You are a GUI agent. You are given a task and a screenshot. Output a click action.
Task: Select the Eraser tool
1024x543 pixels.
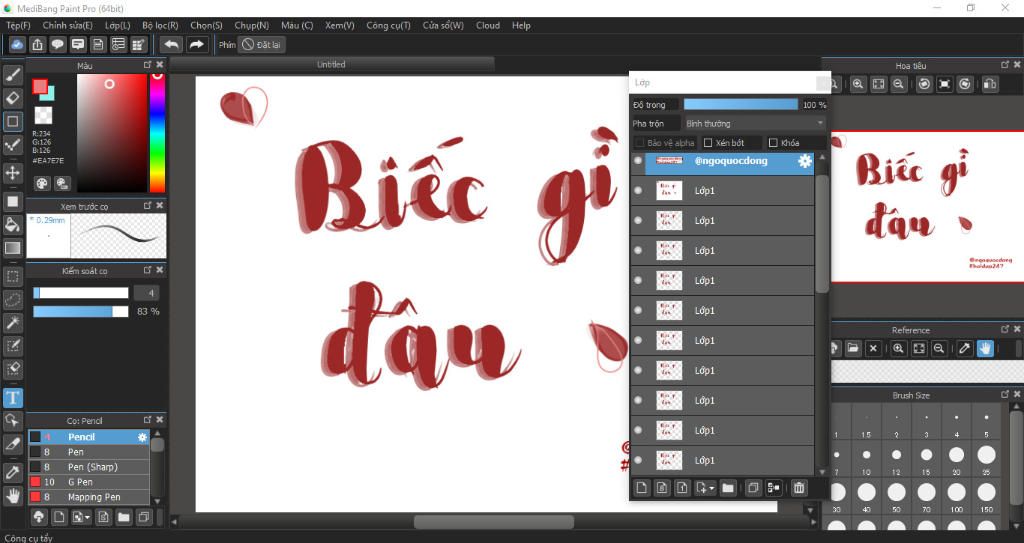pos(12,98)
